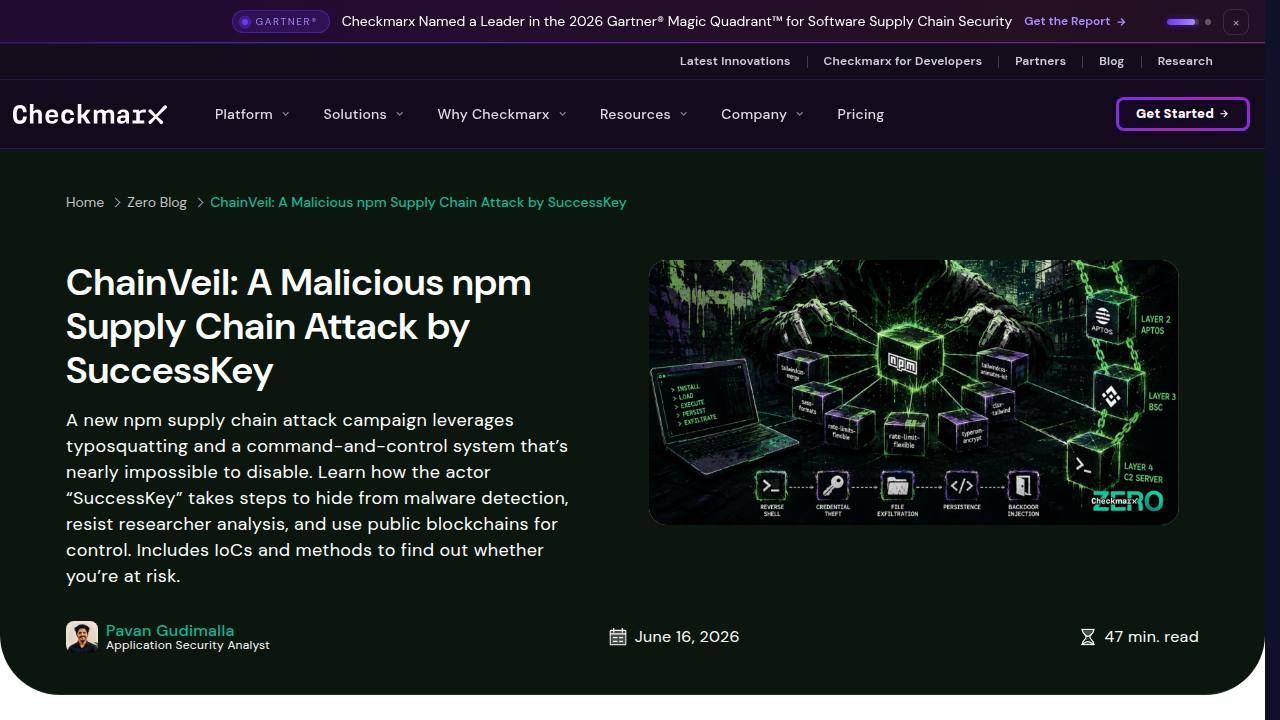Click the Get Started button
Viewport: 1280px width, 720px height.
(x=1183, y=114)
